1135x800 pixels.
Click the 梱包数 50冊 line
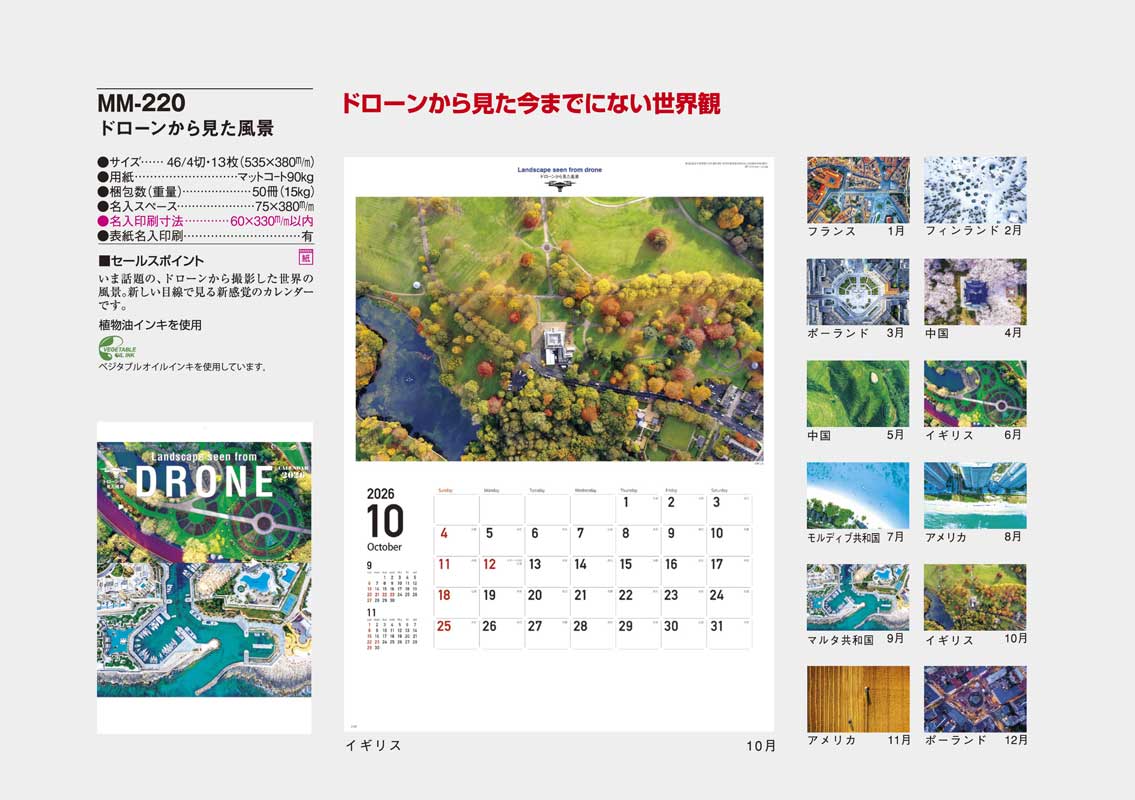206,192
